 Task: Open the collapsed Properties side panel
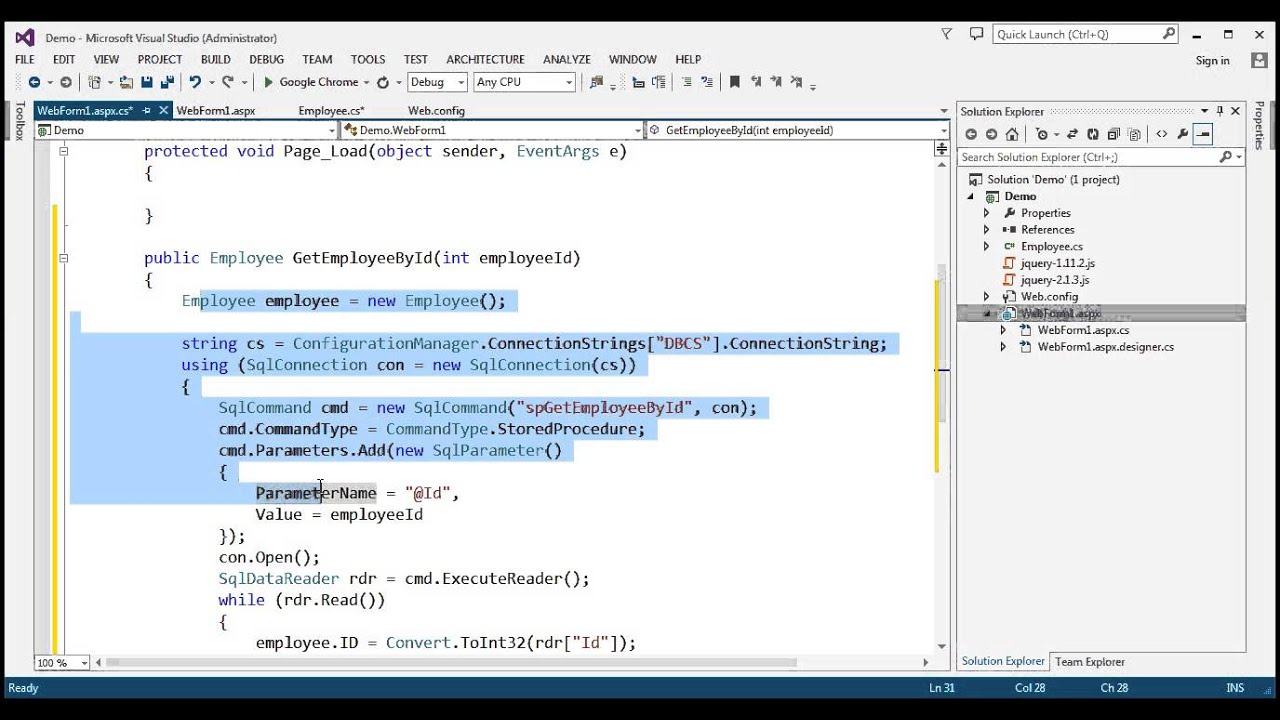(1259, 126)
